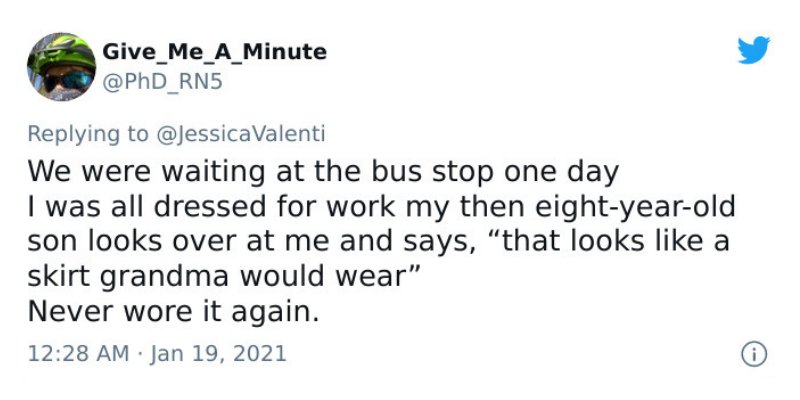800x400 pixels.
Task: Click the green helmet in the avatar
Action: 62,52
